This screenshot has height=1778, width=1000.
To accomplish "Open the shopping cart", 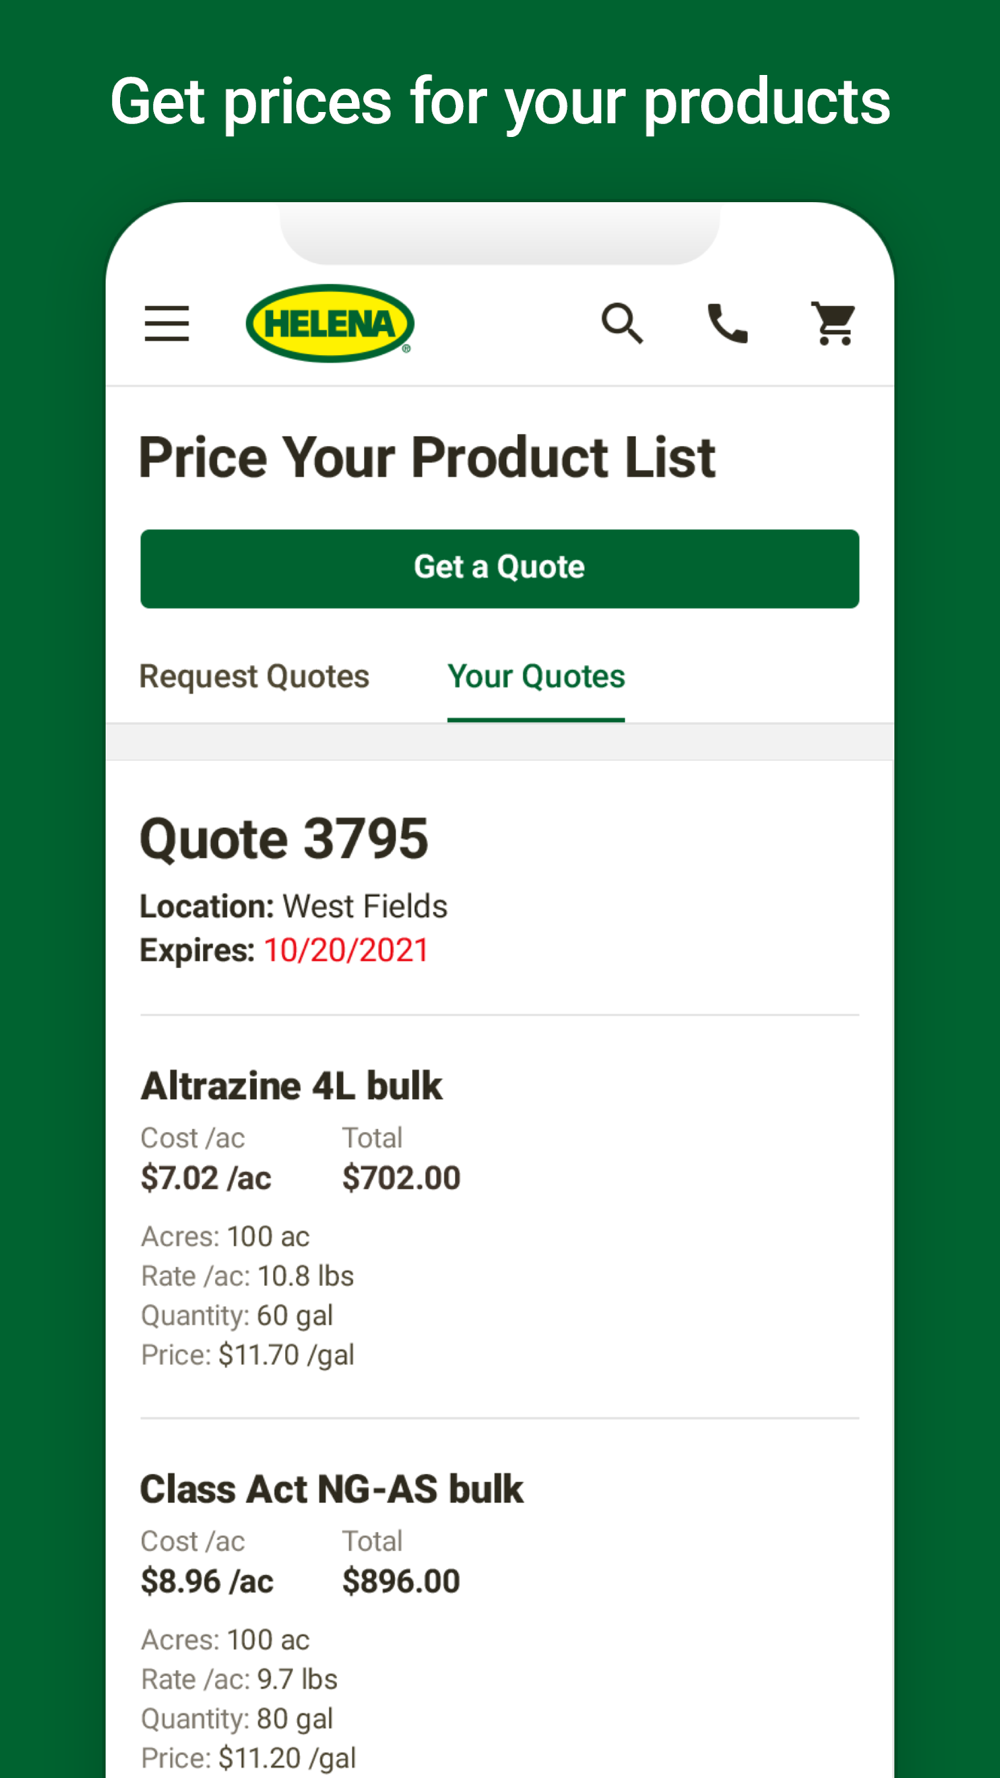I will (833, 324).
